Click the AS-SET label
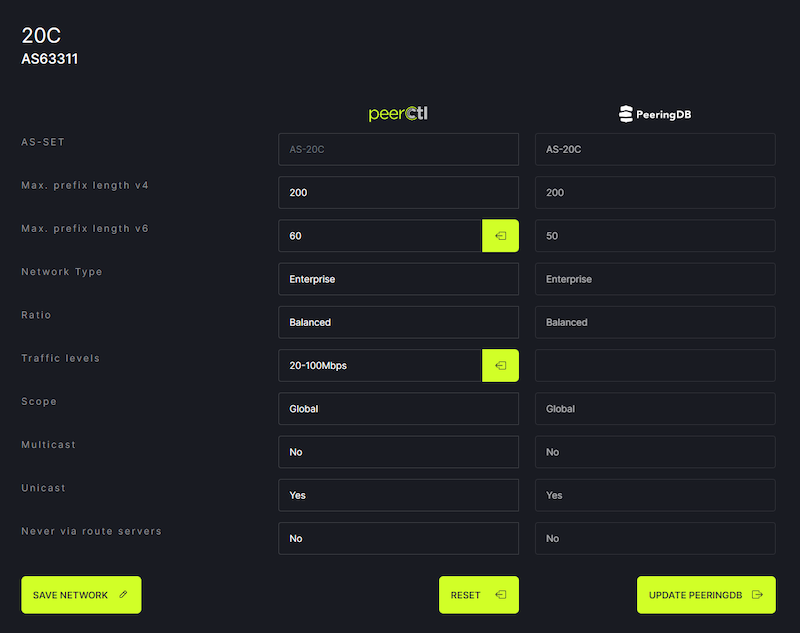Image resolution: width=800 pixels, height=633 pixels. pyautogui.click(x=43, y=142)
